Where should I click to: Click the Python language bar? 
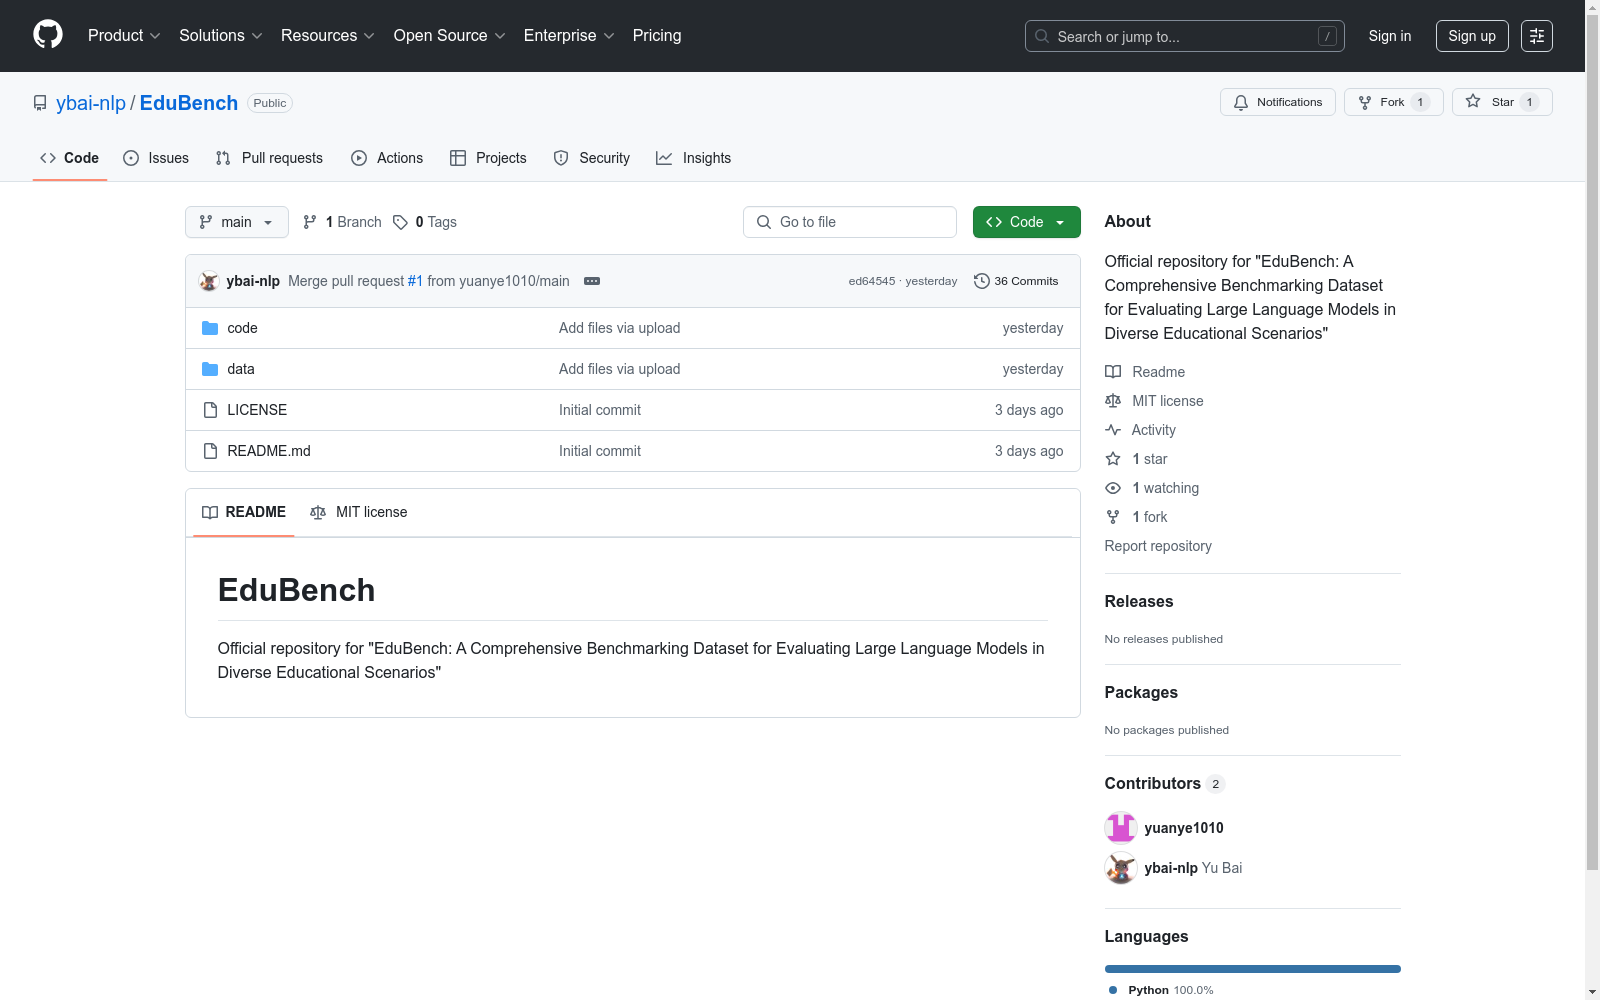click(1253, 969)
